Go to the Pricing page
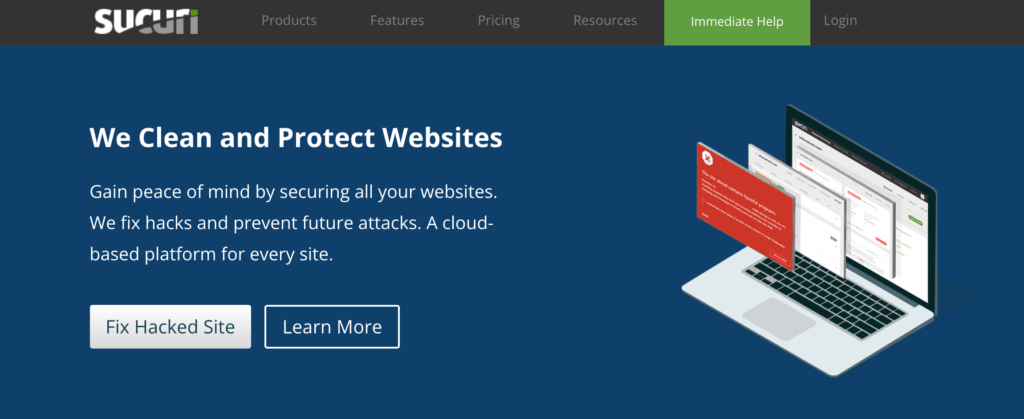This screenshot has width=1024, height=419. [498, 21]
